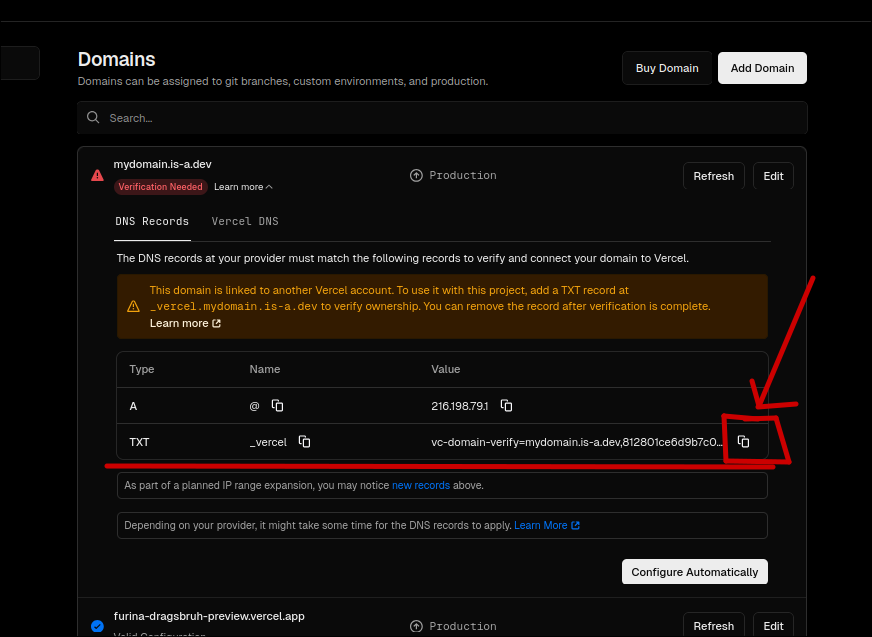
Task: Click the A type cell
Action: point(133,406)
